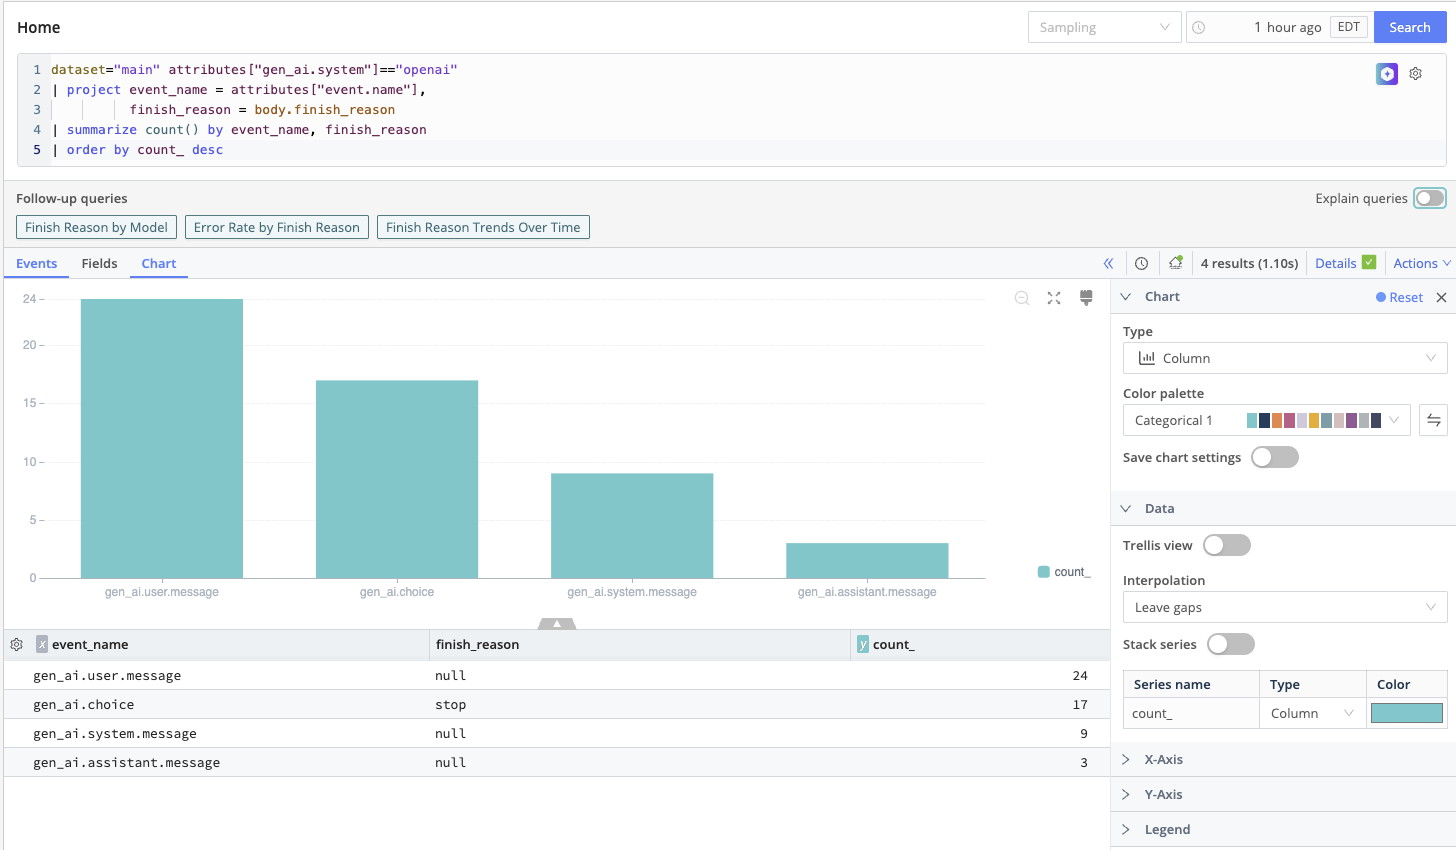Click the zoom out chart icon

pyautogui.click(x=1022, y=298)
